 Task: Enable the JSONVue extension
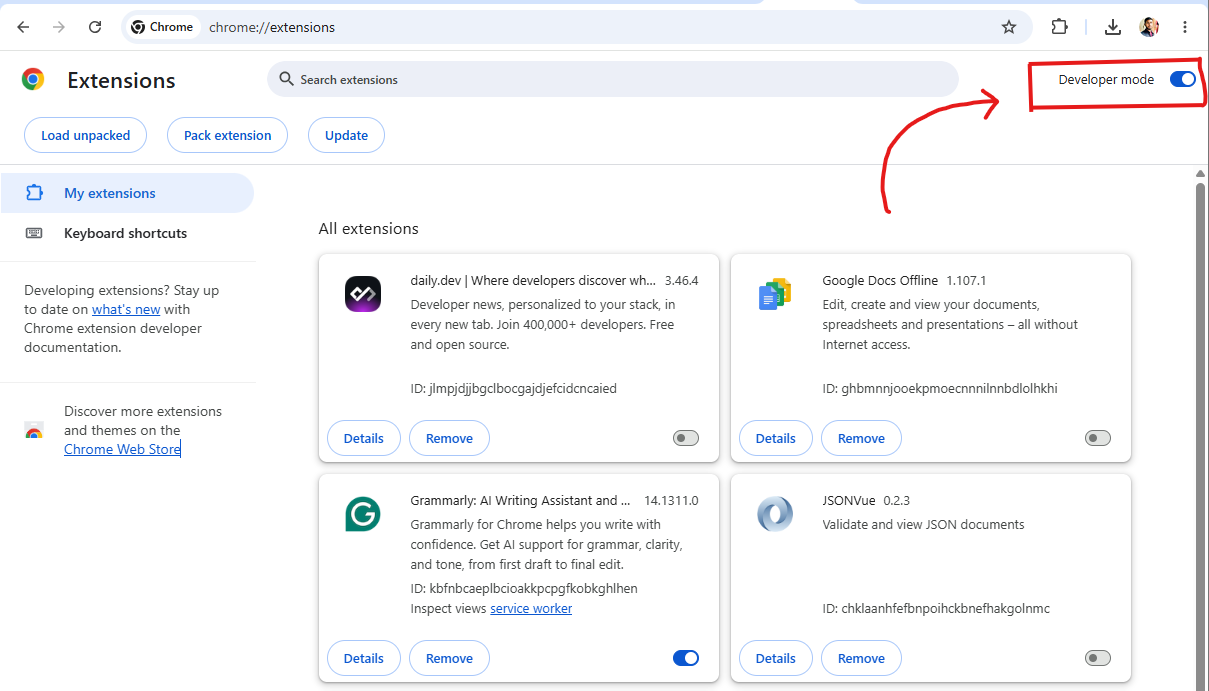[1098, 658]
